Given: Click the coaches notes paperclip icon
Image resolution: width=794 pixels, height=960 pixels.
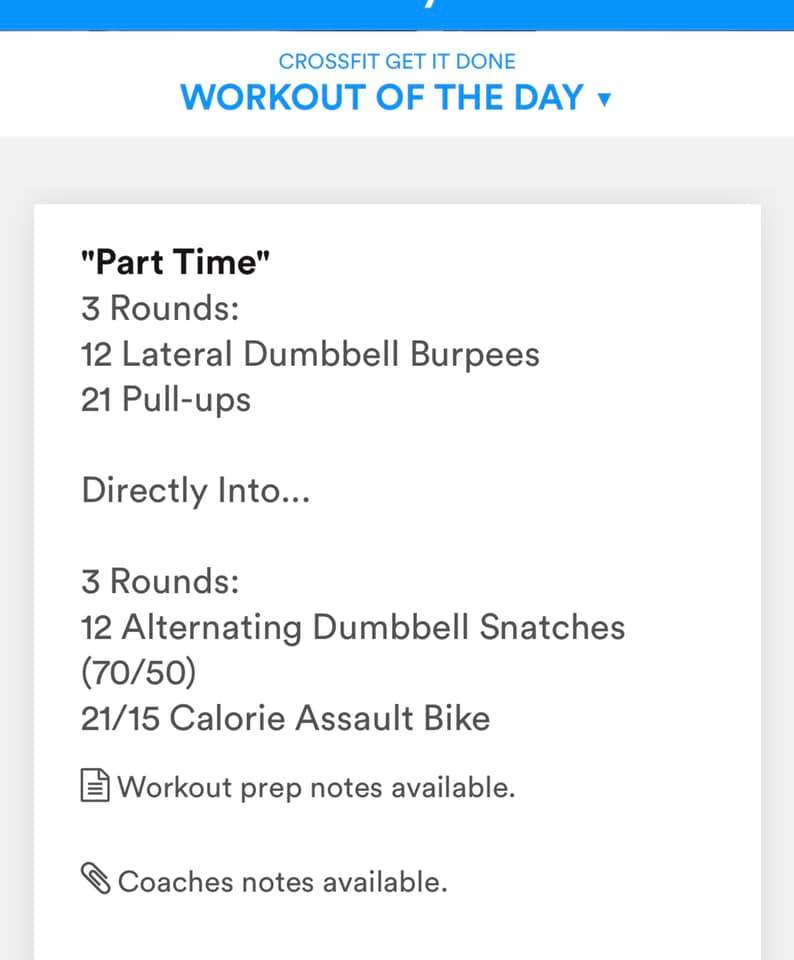Looking at the screenshot, I should [96, 880].
